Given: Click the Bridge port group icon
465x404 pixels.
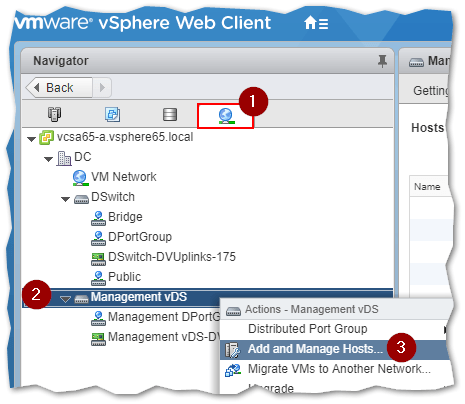Looking at the screenshot, I should (x=98, y=218).
